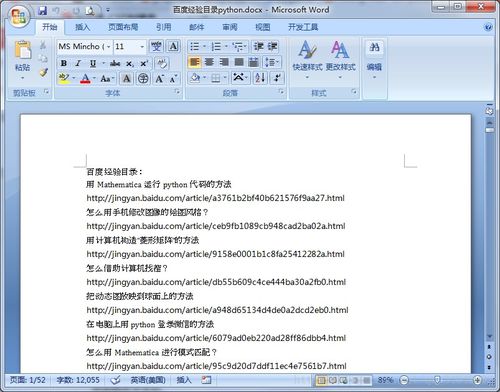Open the Review (审阅) tab
The image size is (500, 392).
pos(230,27)
